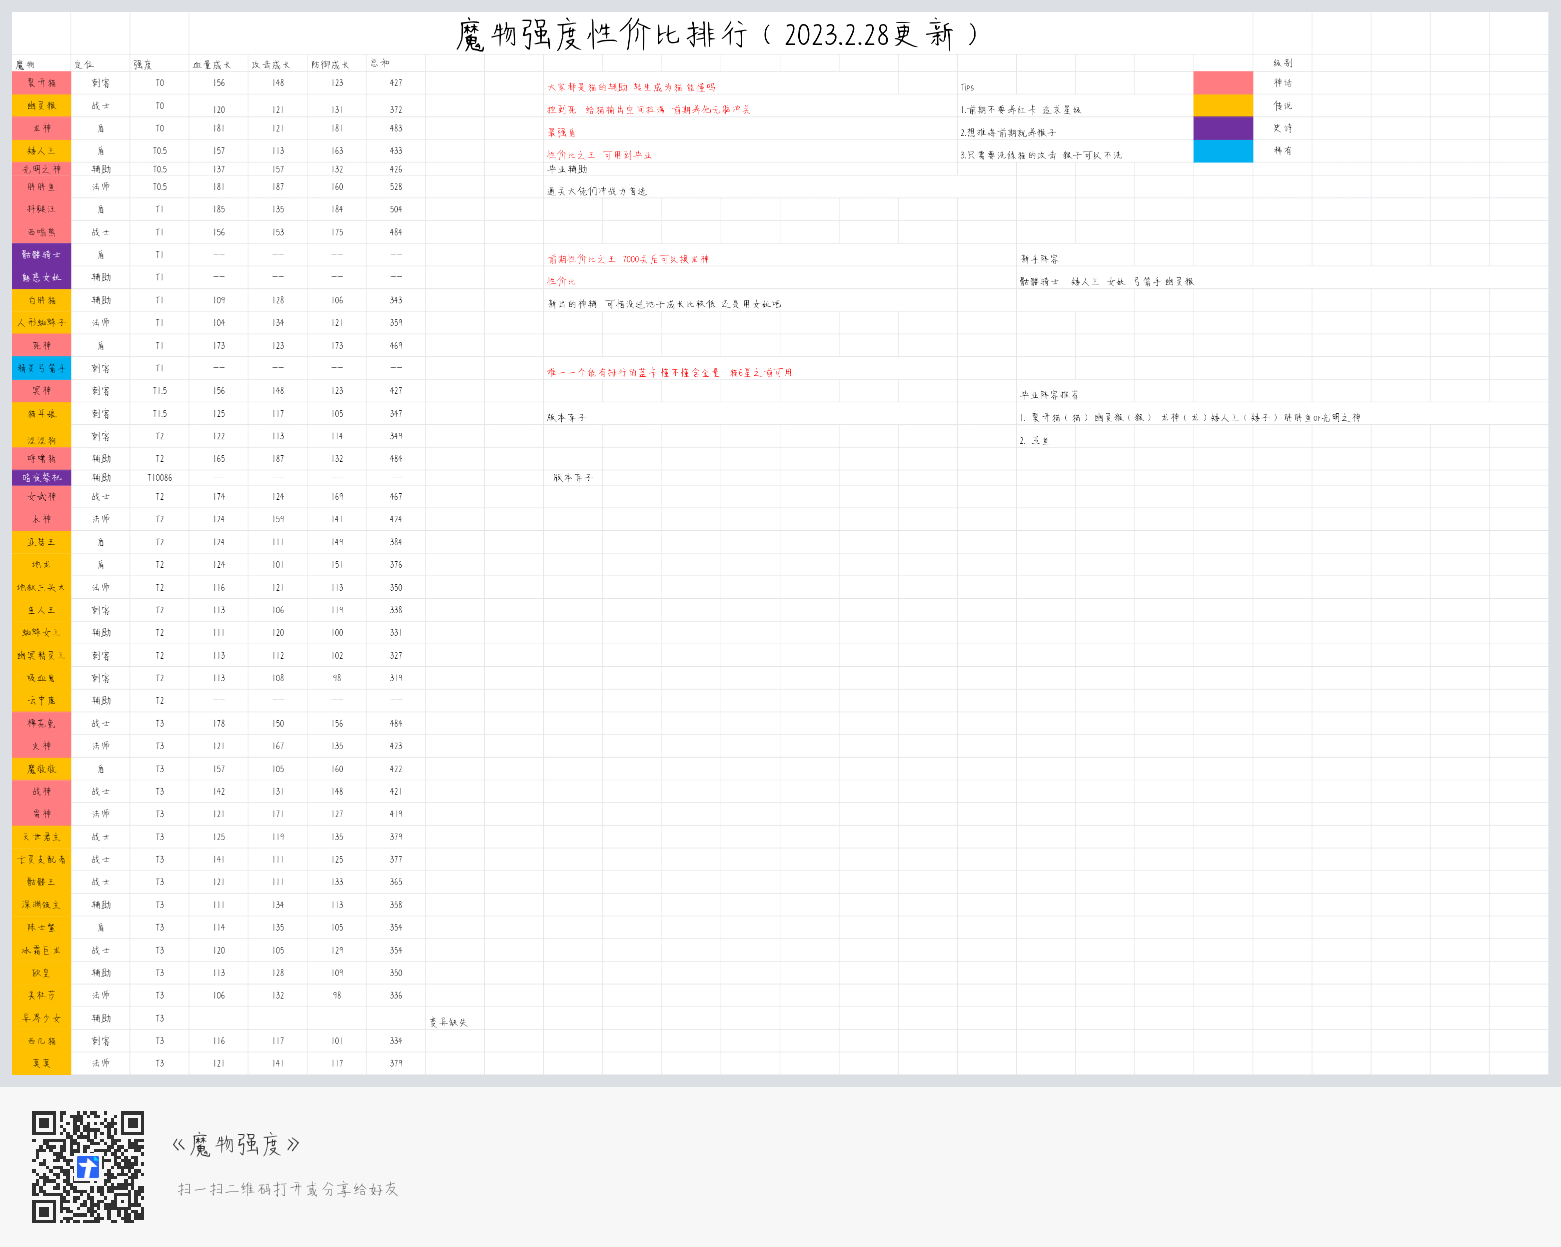Image resolution: width=1561 pixels, height=1247 pixels.
Task: Select the yellow 传说 legend color swatch
Action: (1223, 105)
